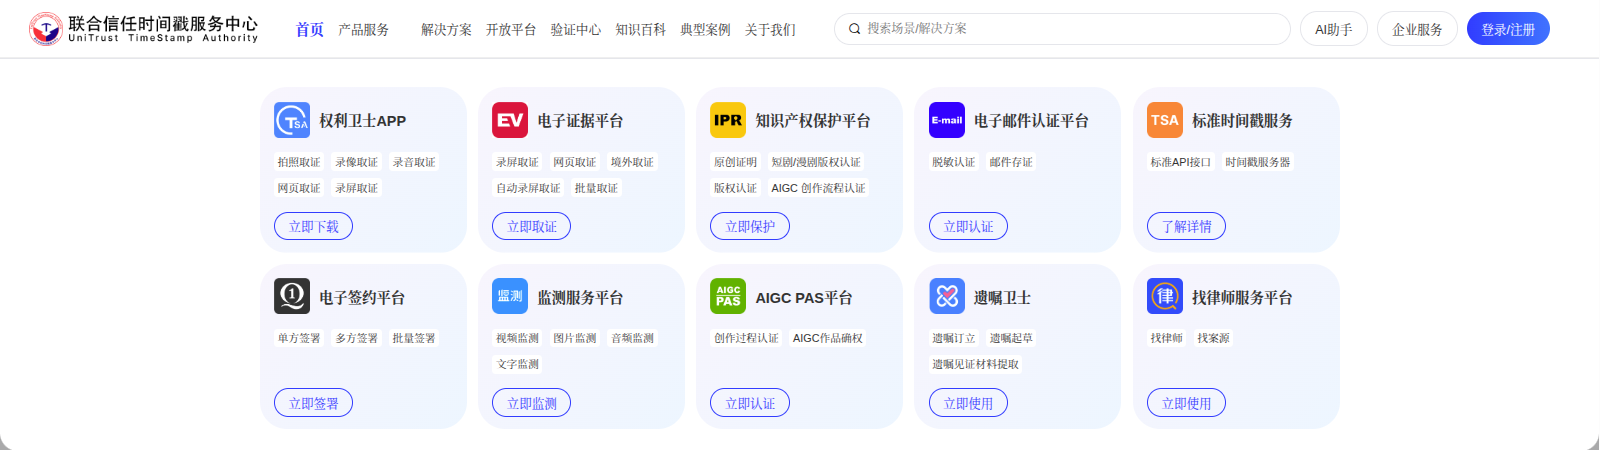
Task: Click the 登录/注册 button
Action: tap(1508, 29)
